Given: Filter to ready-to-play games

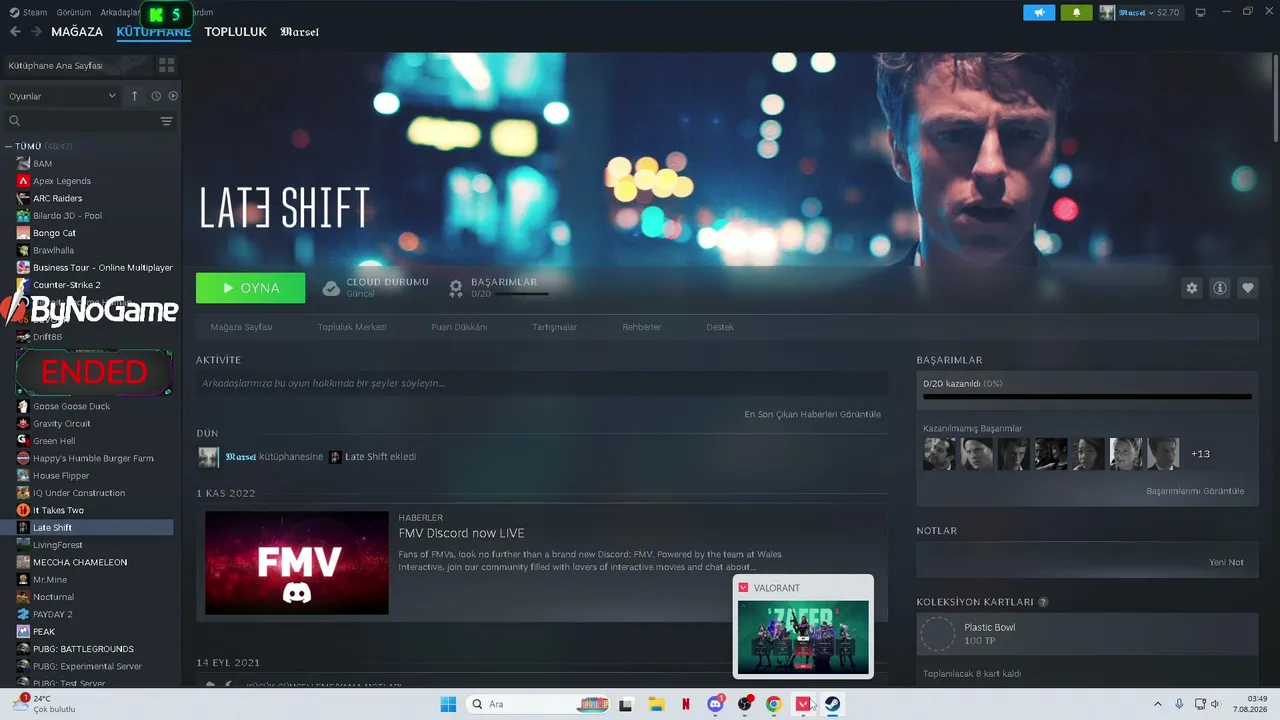Looking at the screenshot, I should coord(173,96).
